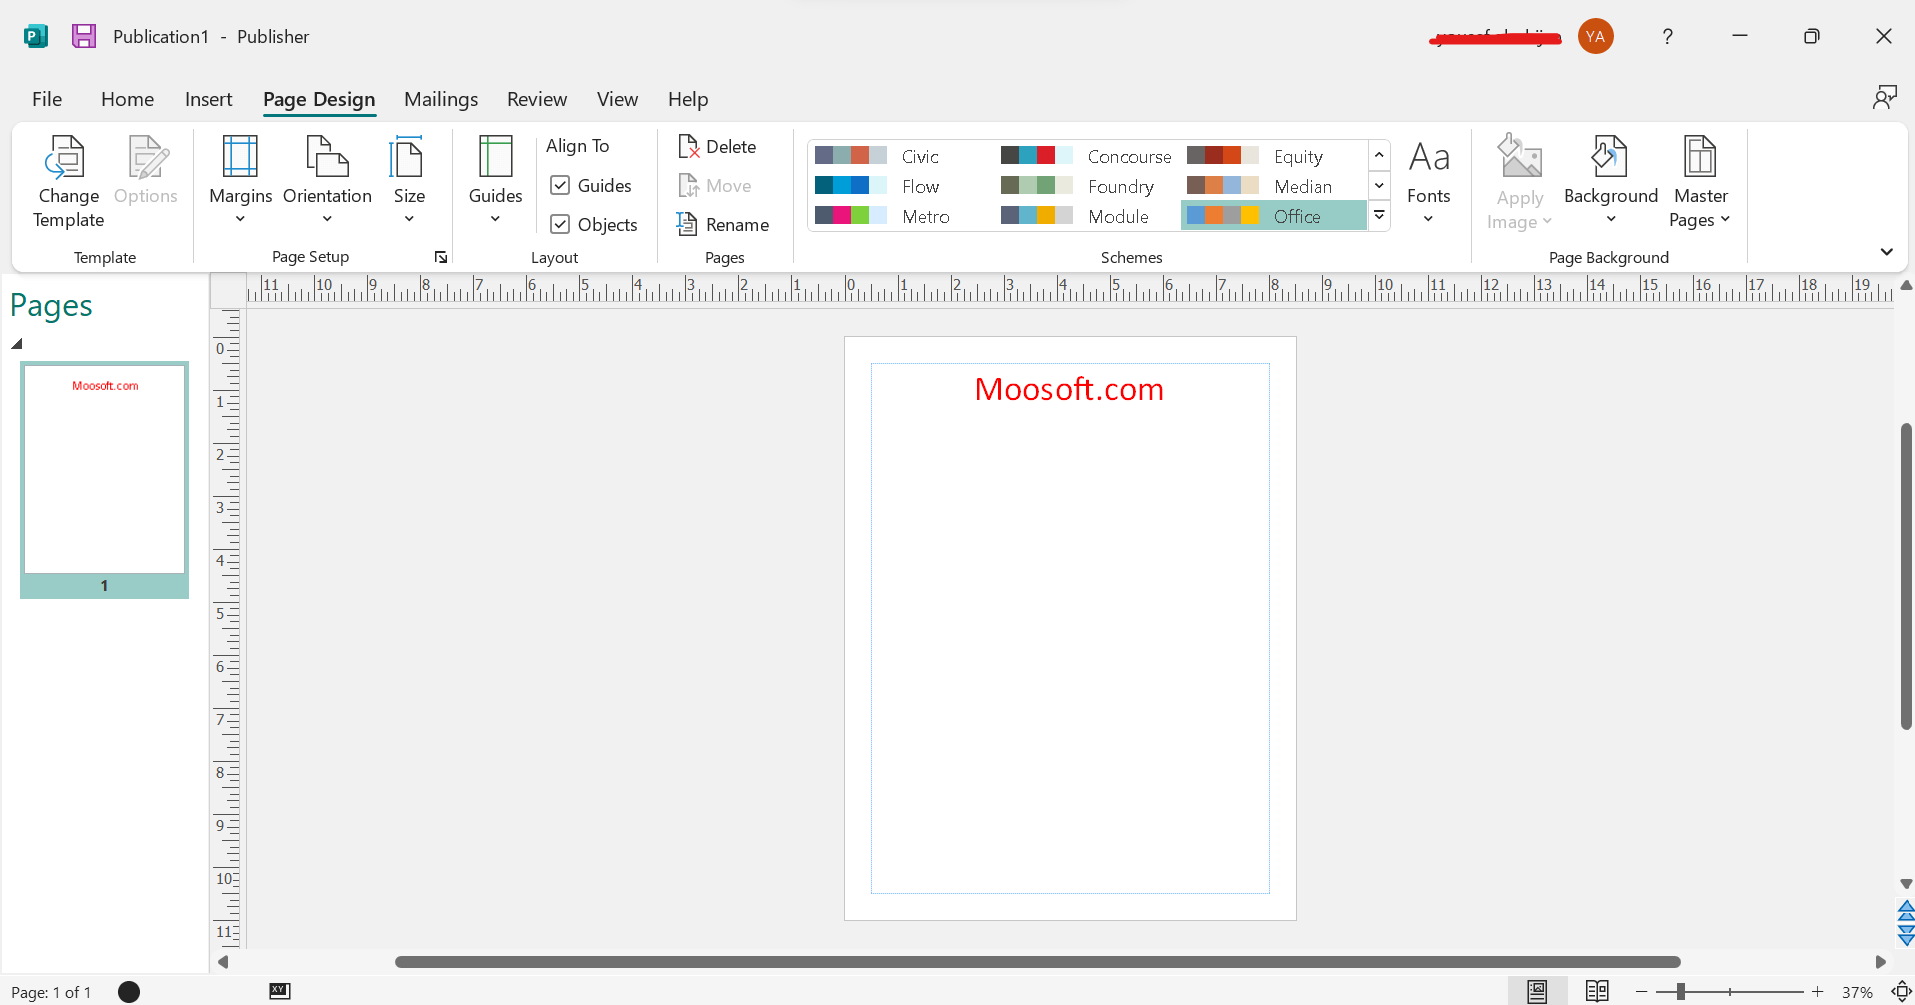Select the Flow color scheme
Screen dimensions: 1915x1005
902,186
